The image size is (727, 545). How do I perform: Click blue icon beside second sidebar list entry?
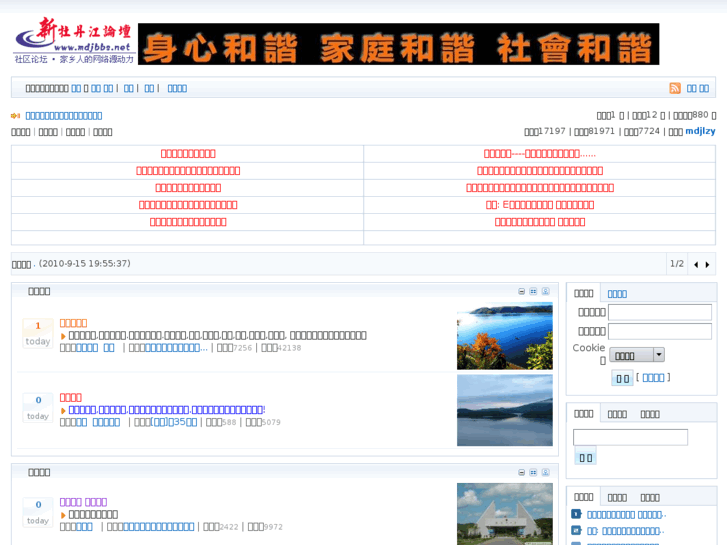(576, 530)
